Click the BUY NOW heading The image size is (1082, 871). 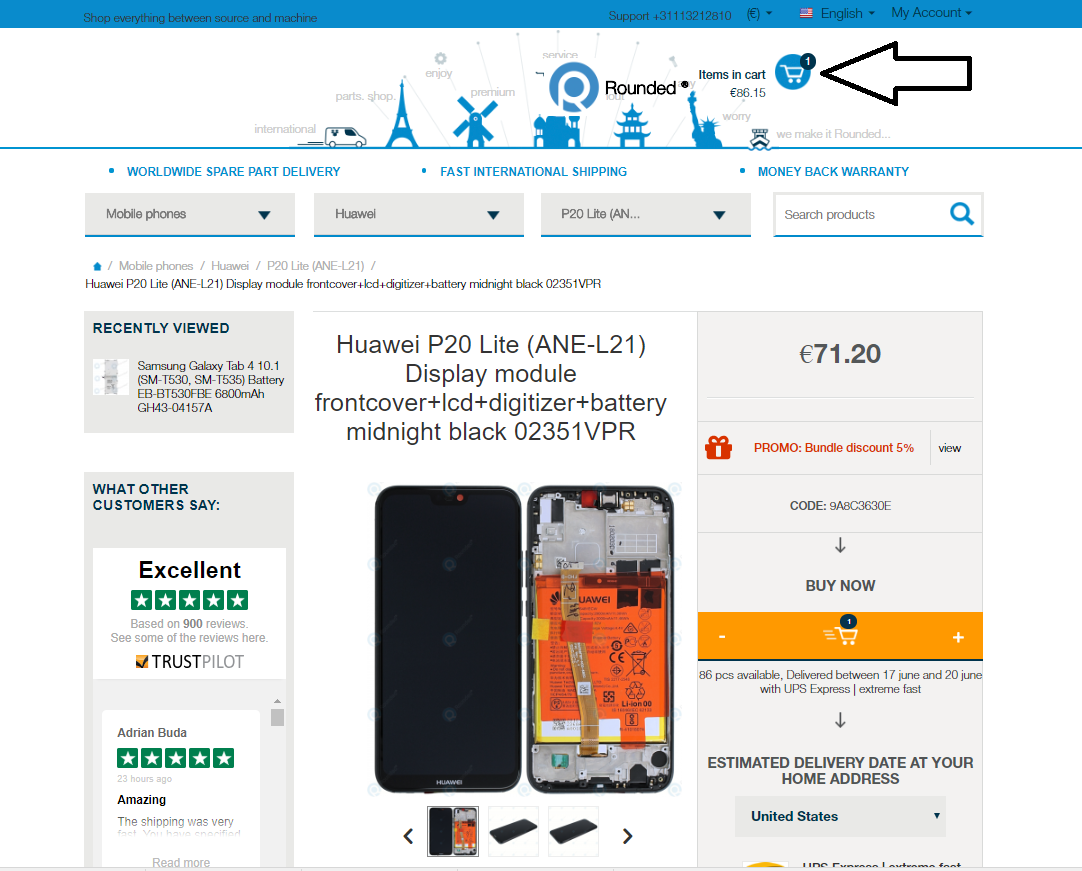(x=840, y=586)
